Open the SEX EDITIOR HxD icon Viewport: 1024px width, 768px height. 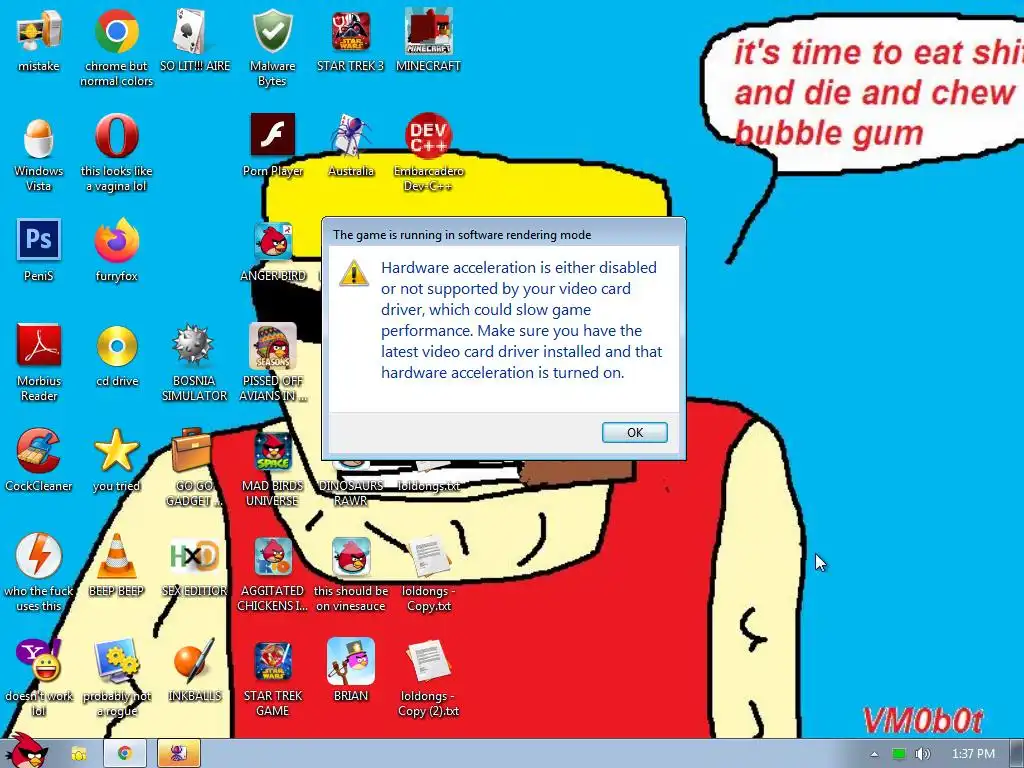194,556
